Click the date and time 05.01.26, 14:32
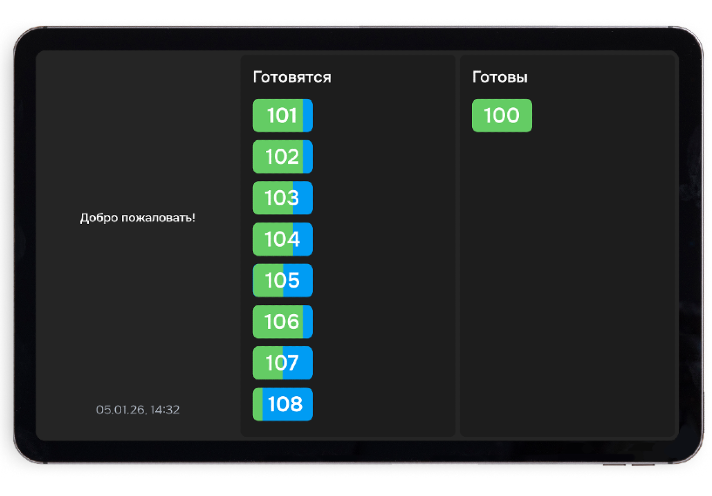The image size is (712, 496). click(138, 409)
